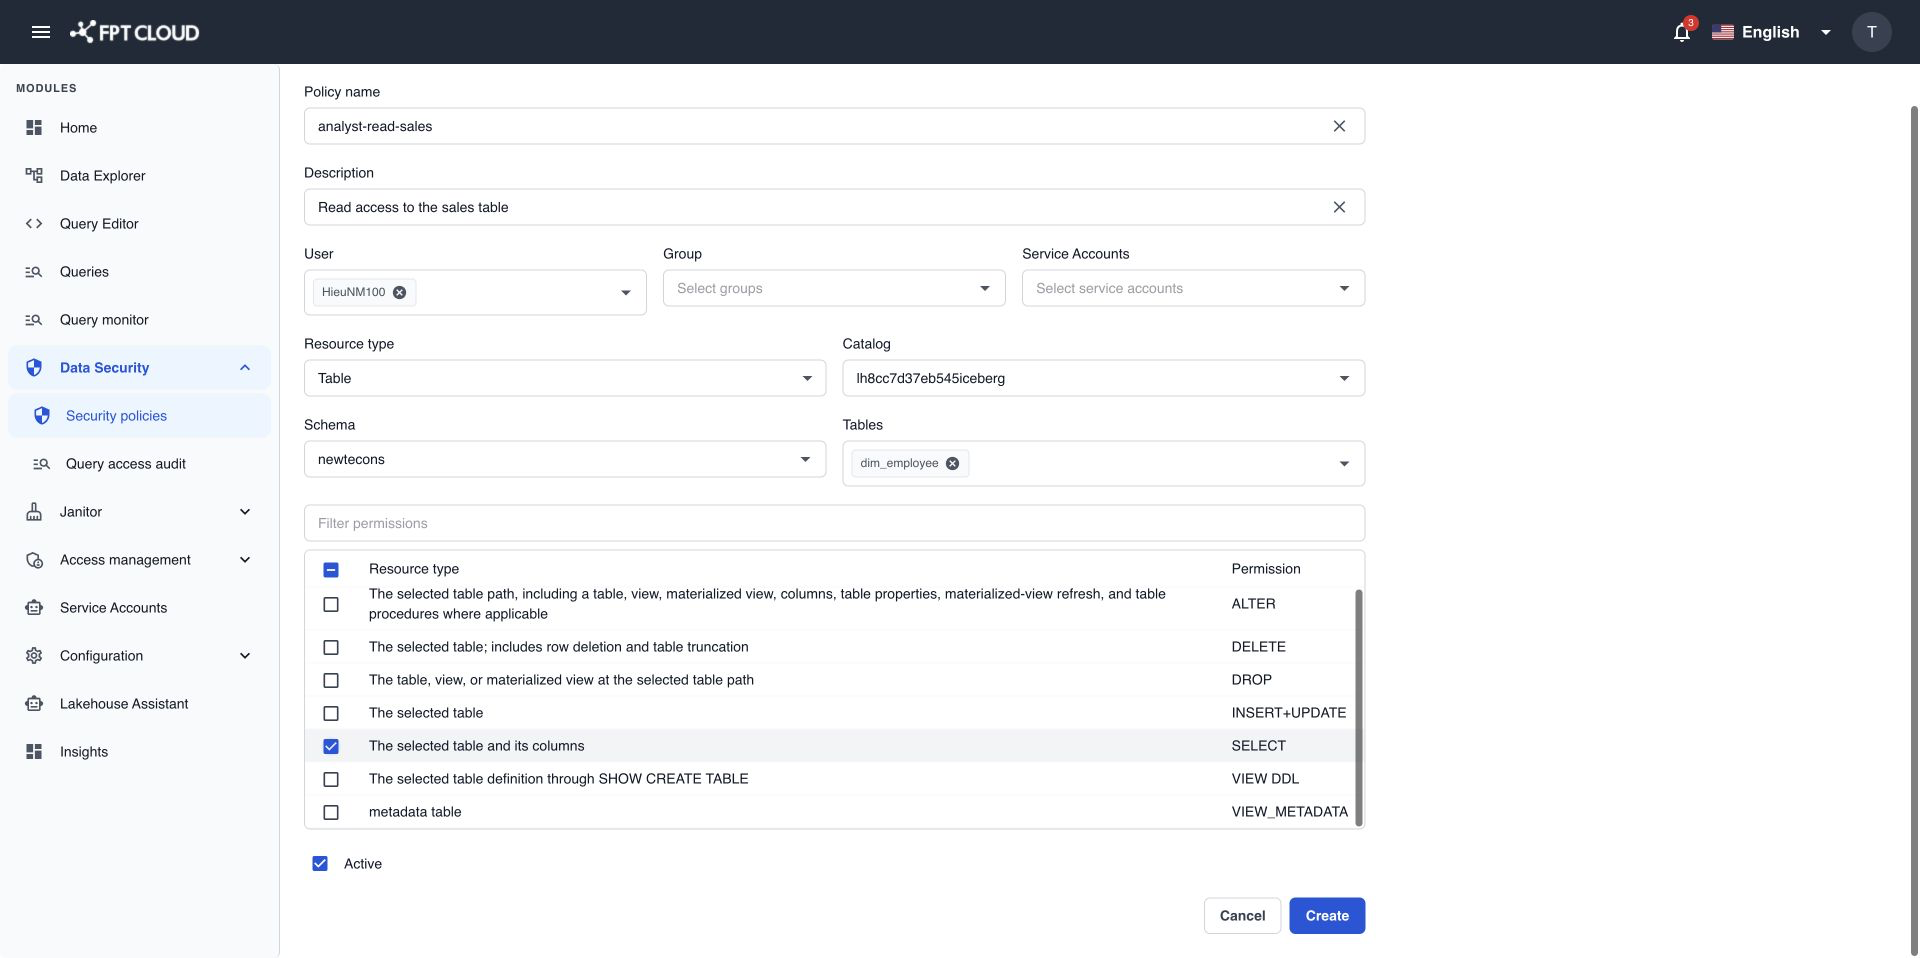Open the notifications bell
The height and width of the screenshot is (958, 1920).
1682,32
